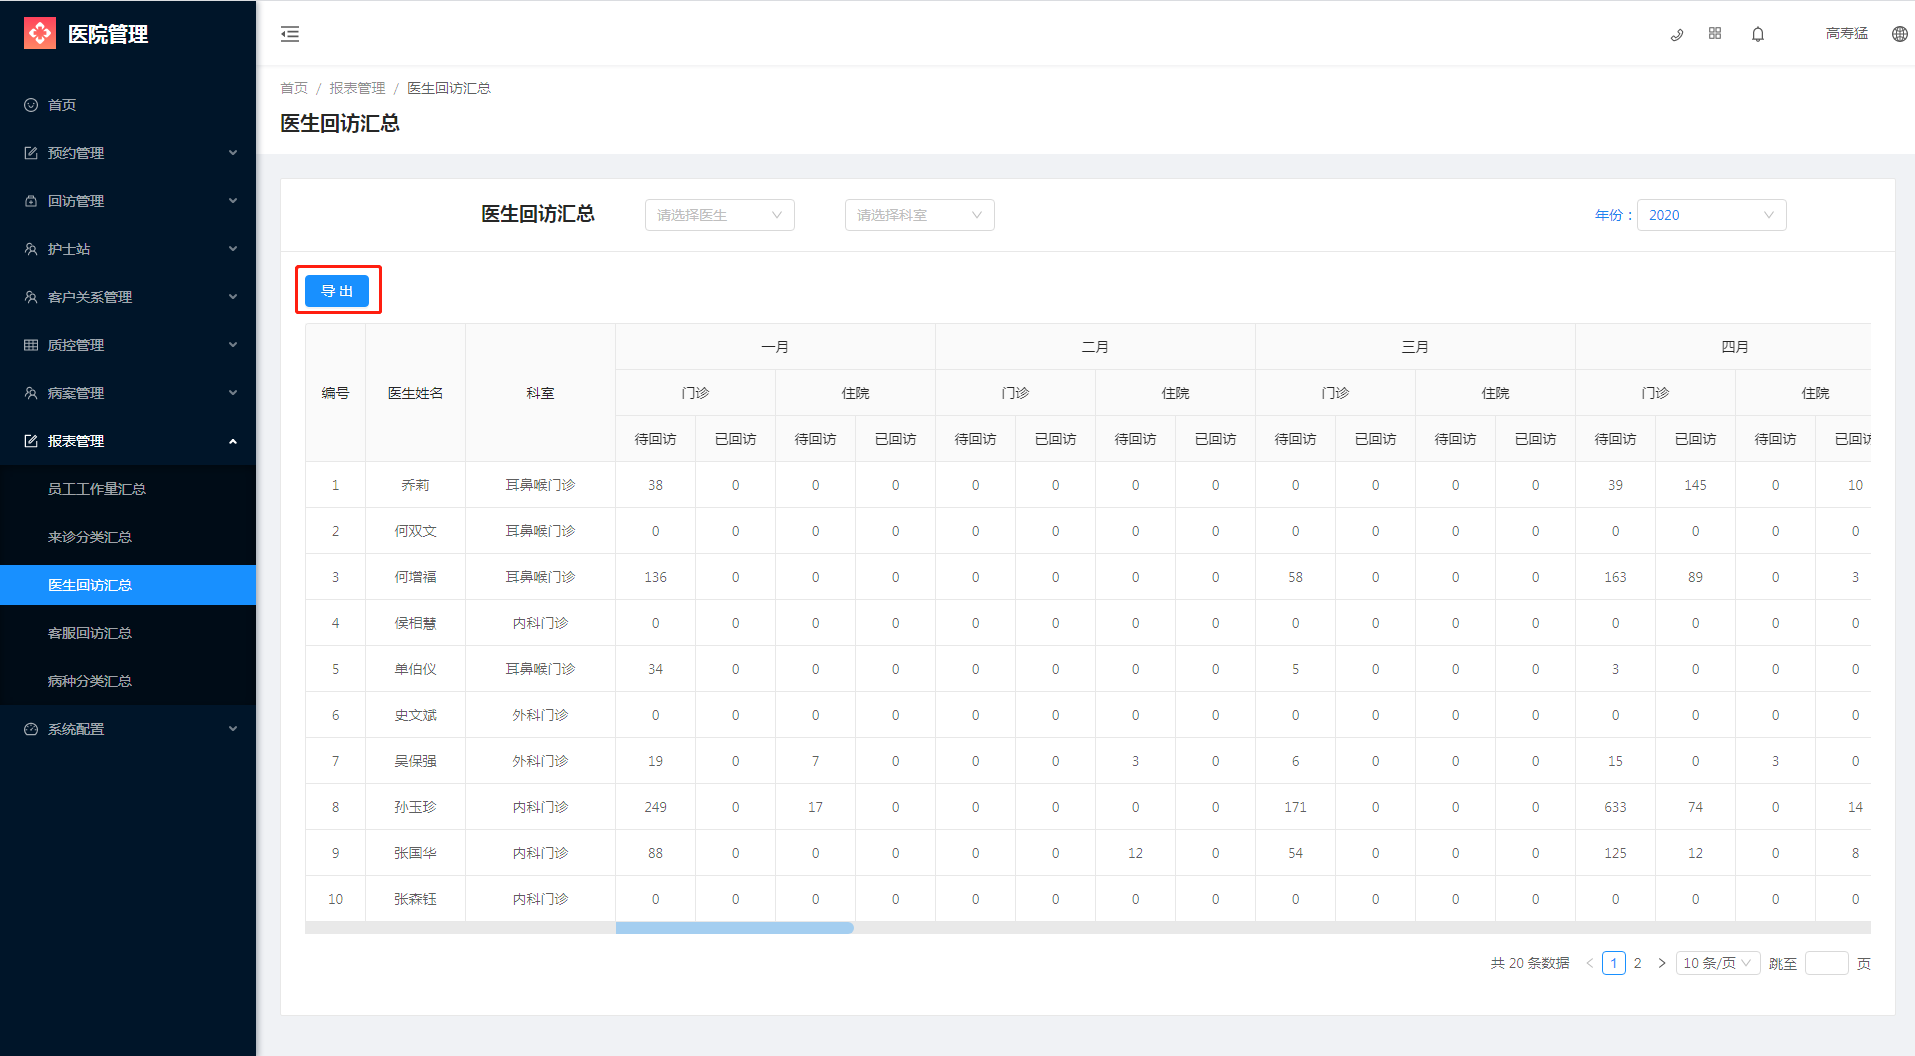This screenshot has width=1915, height=1056.
Task: Expand the 客户关系管理 menu chevron
Action: (x=233, y=297)
